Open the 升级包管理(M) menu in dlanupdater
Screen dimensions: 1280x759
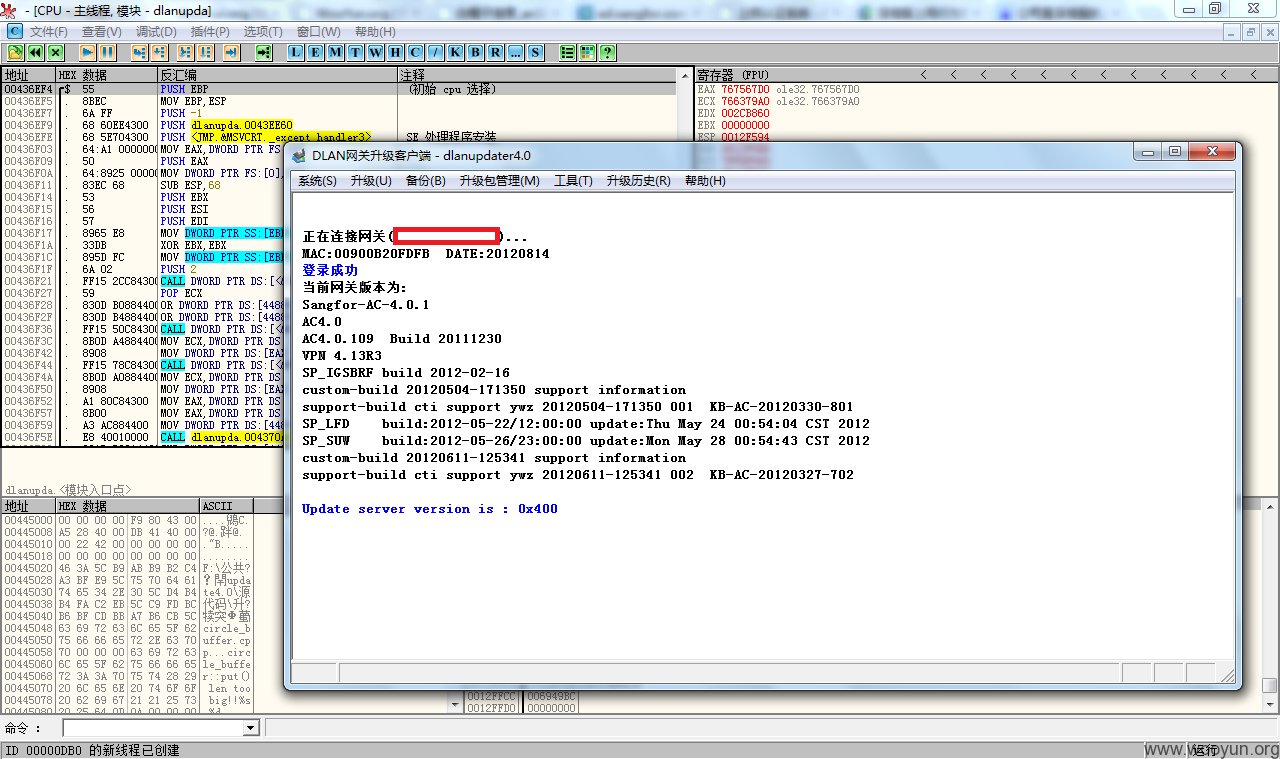point(499,181)
